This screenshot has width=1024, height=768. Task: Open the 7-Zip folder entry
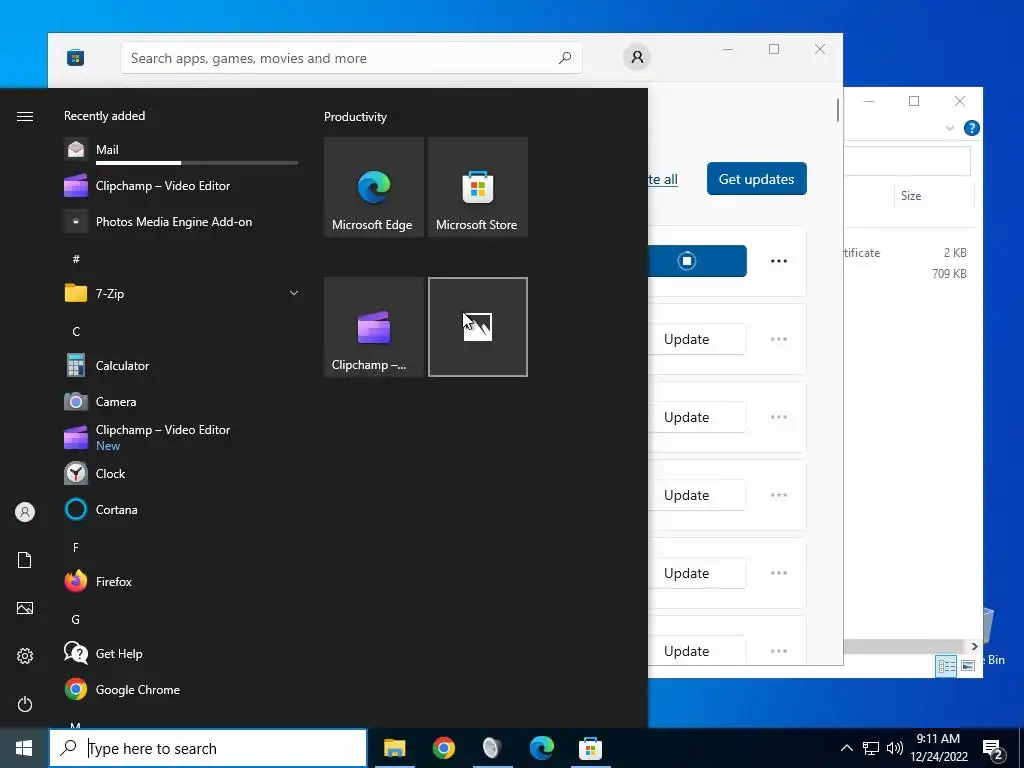(181, 293)
